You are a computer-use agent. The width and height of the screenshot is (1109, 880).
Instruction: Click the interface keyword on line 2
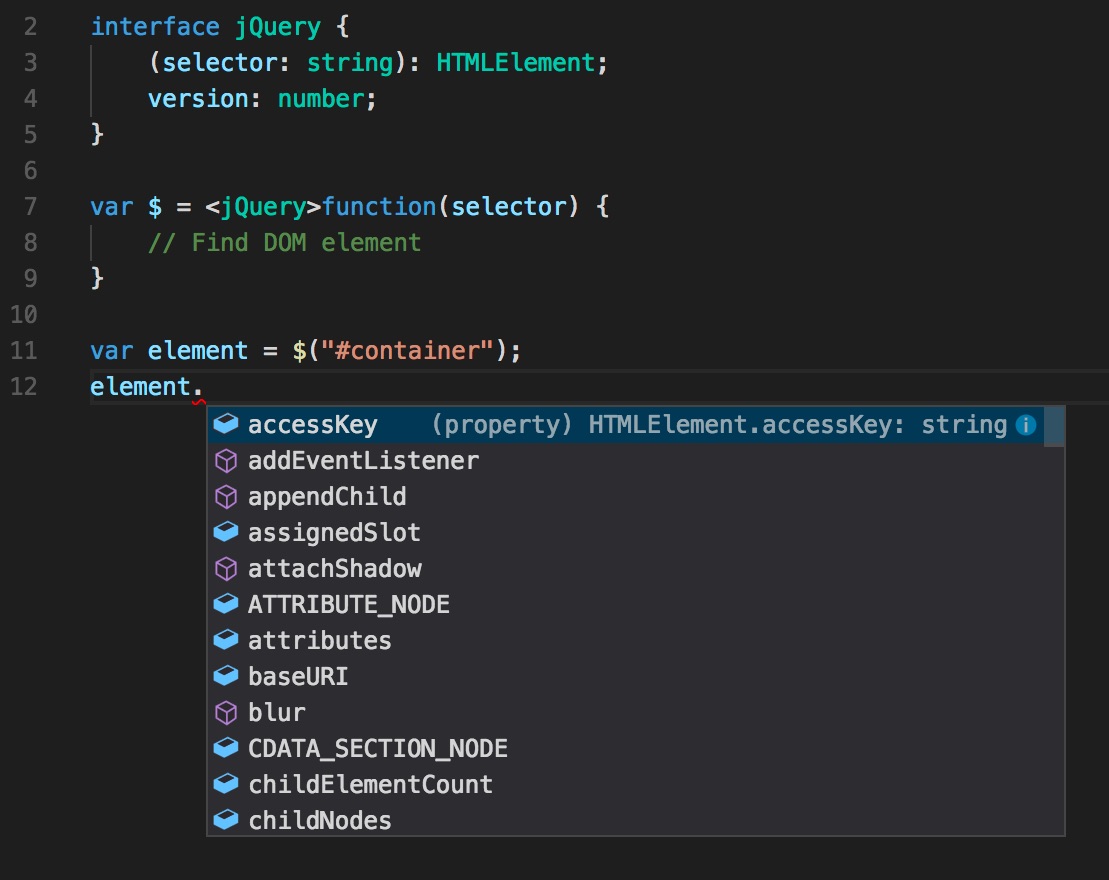pyautogui.click(x=155, y=27)
